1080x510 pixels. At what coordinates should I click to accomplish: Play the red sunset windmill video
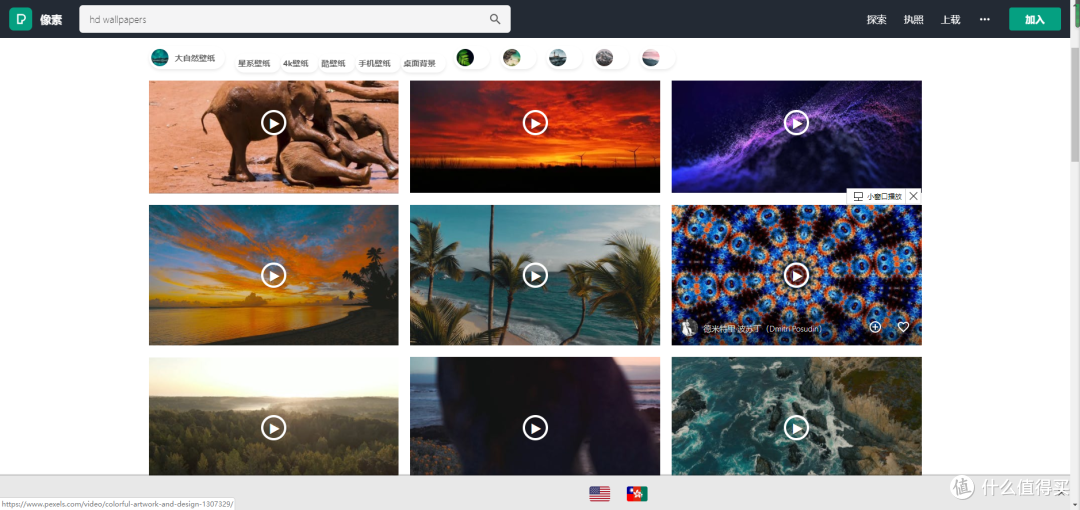pyautogui.click(x=535, y=123)
